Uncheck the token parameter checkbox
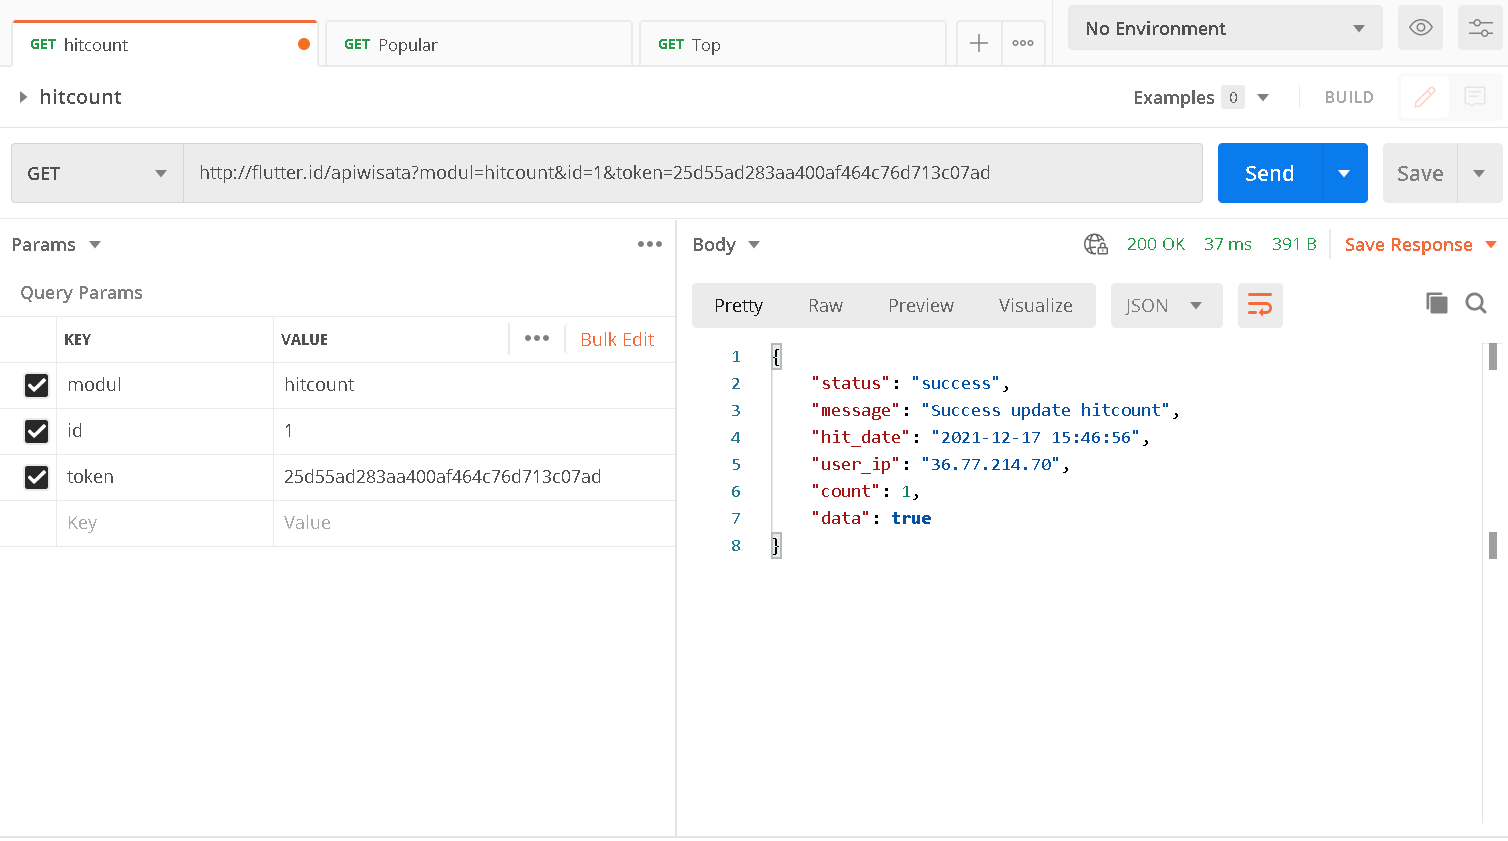1508x841 pixels. [36, 477]
